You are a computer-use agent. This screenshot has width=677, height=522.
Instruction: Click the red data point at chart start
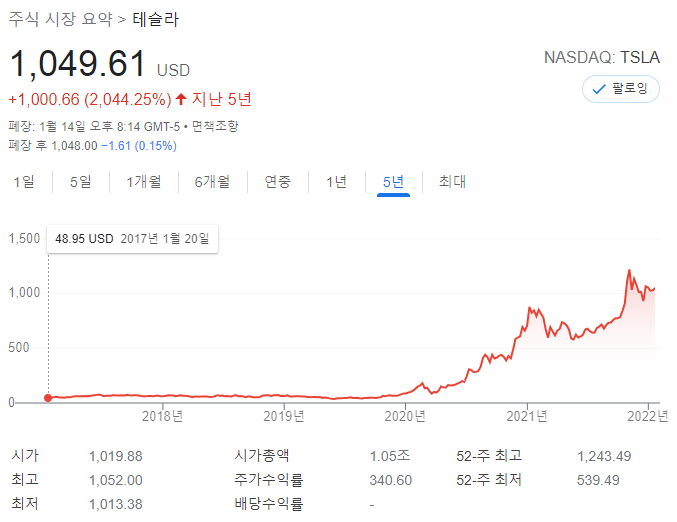pyautogui.click(x=48, y=398)
